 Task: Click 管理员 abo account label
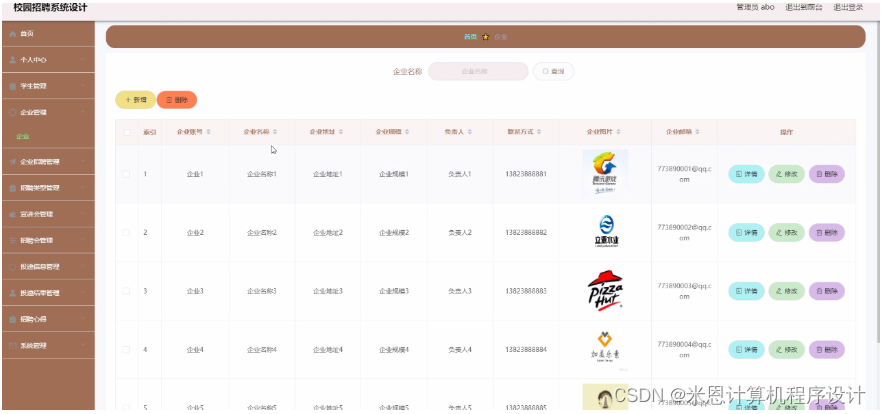coord(755,7)
